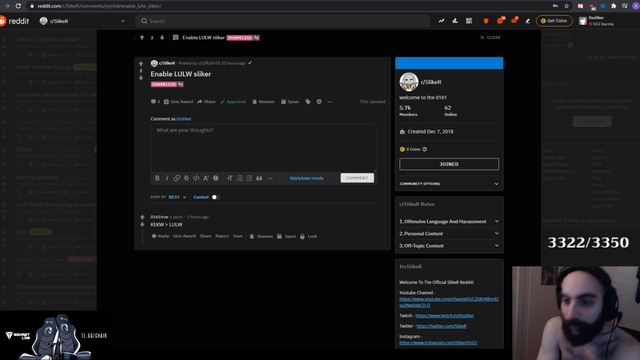Viewport: 640px width, 360px height.
Task: Insert a numbered list in the editor
Action: click(249, 178)
